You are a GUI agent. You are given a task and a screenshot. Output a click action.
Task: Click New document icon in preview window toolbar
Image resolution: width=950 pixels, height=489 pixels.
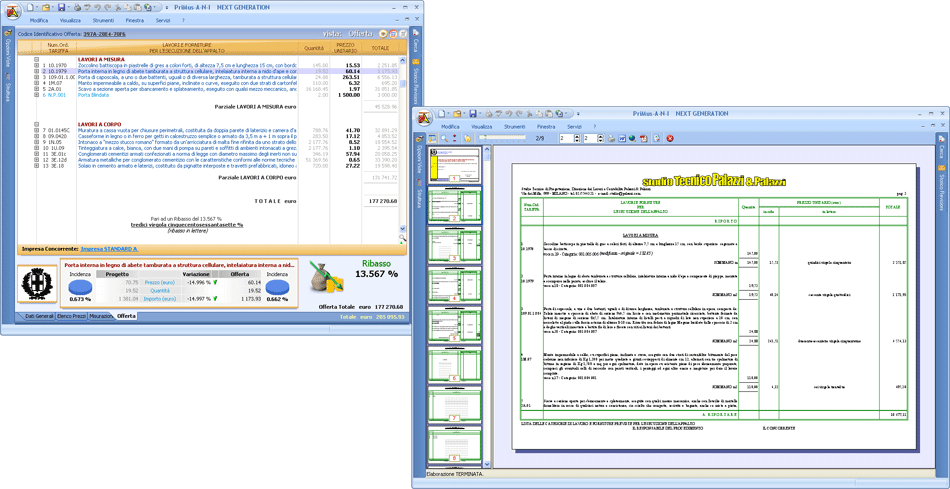444,113
